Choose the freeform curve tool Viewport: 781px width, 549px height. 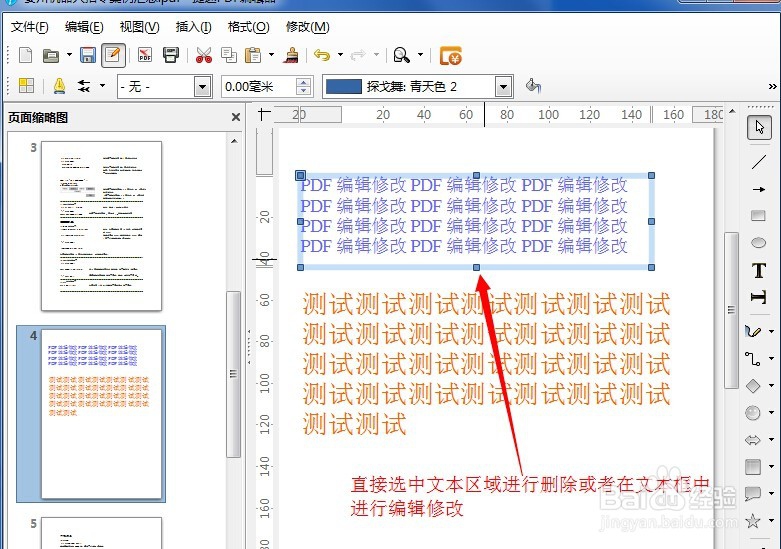[x=753, y=331]
